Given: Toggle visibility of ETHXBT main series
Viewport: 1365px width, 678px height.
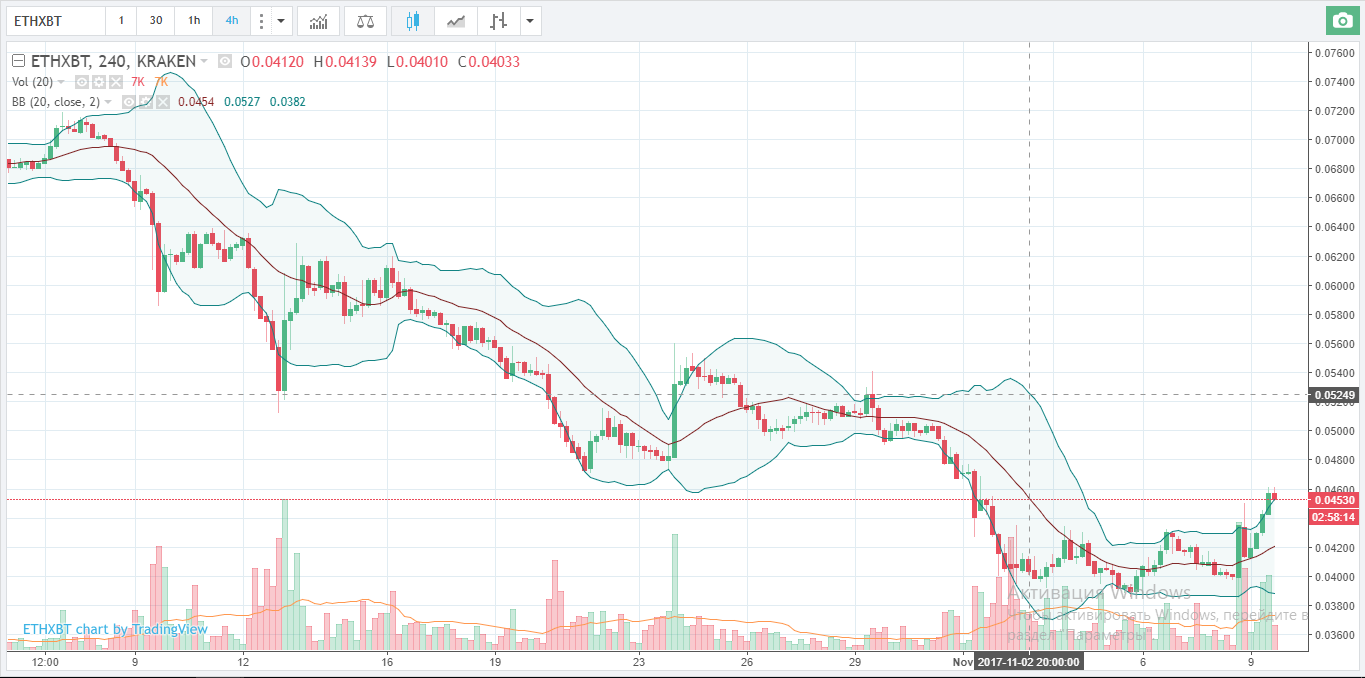Looking at the screenshot, I should coord(225,62).
